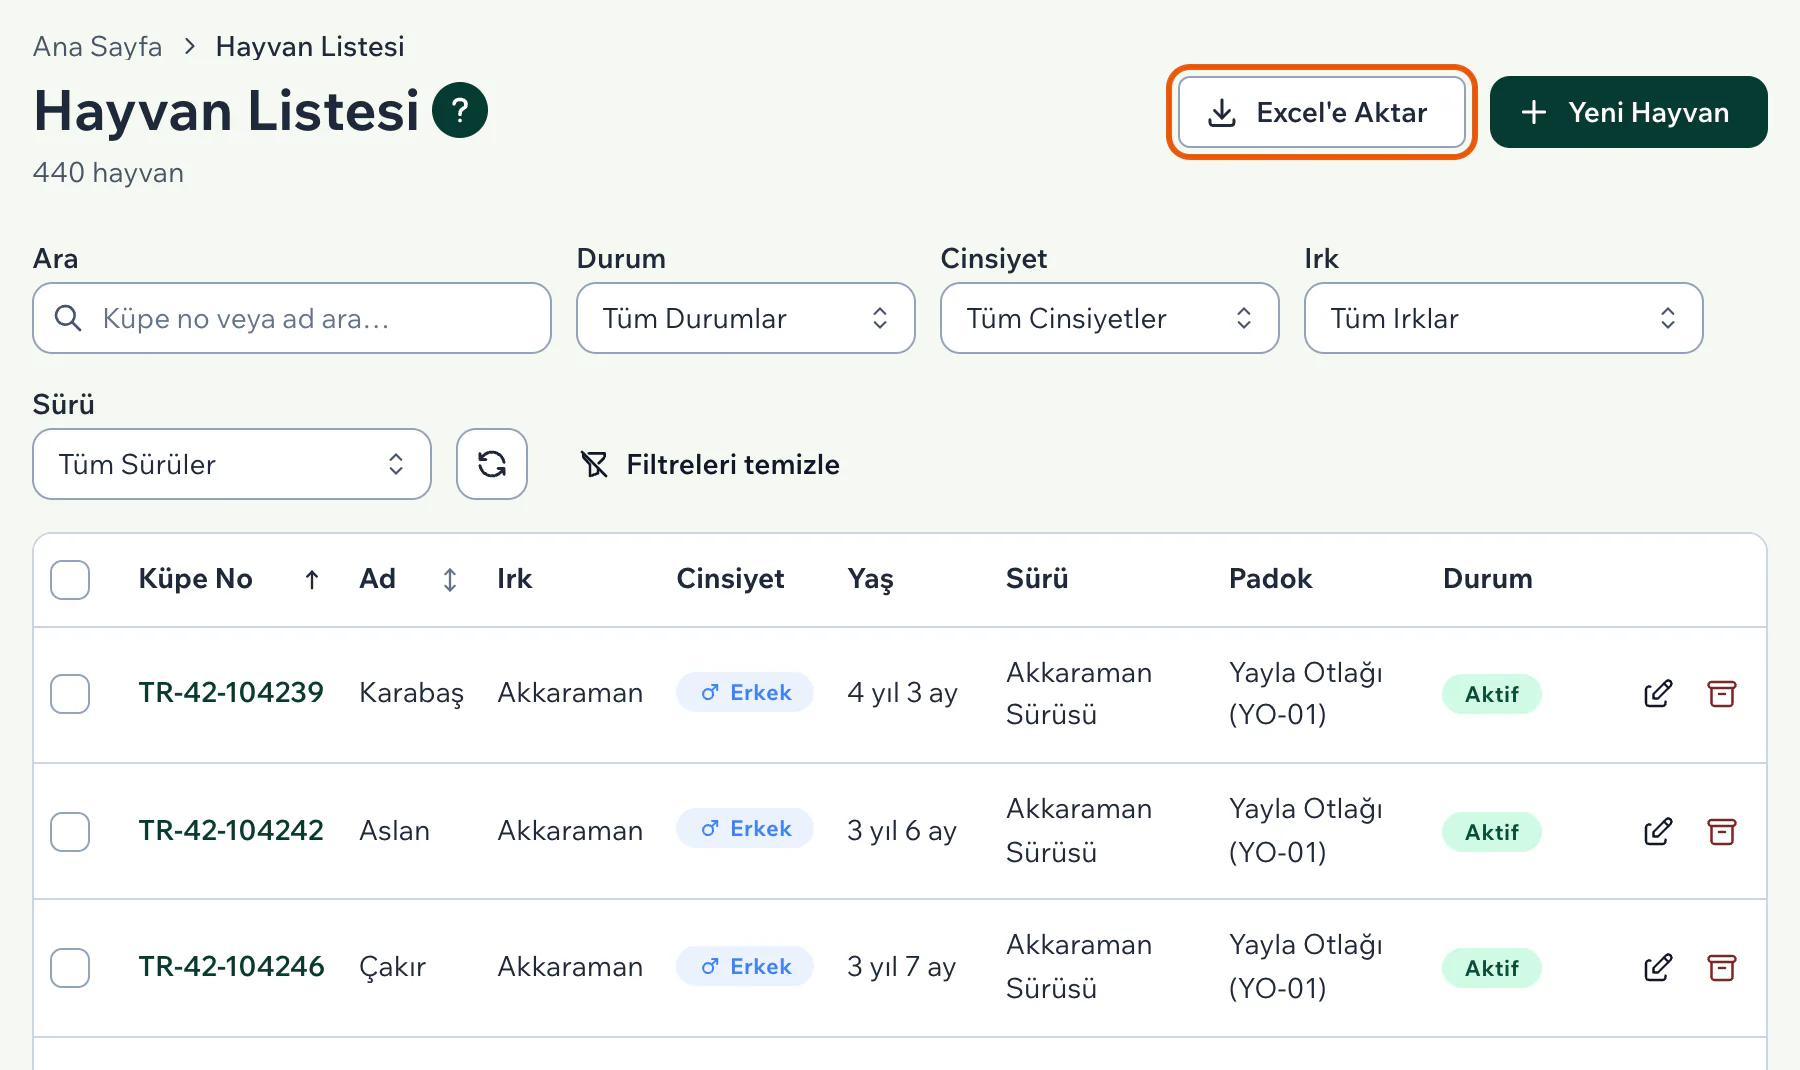Open the Tüm Durumlar dropdown
Screen dimensions: 1800x1070
click(x=746, y=318)
